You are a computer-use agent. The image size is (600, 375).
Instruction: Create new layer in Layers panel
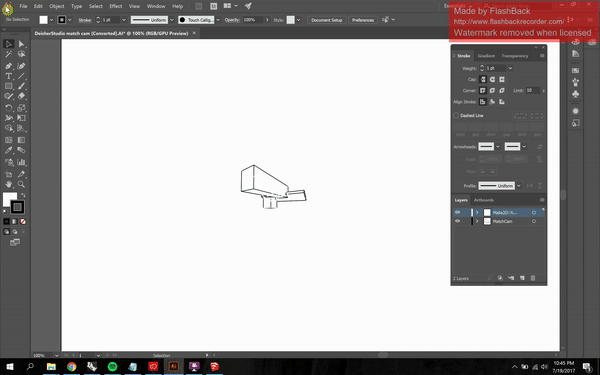pyautogui.click(x=522, y=278)
